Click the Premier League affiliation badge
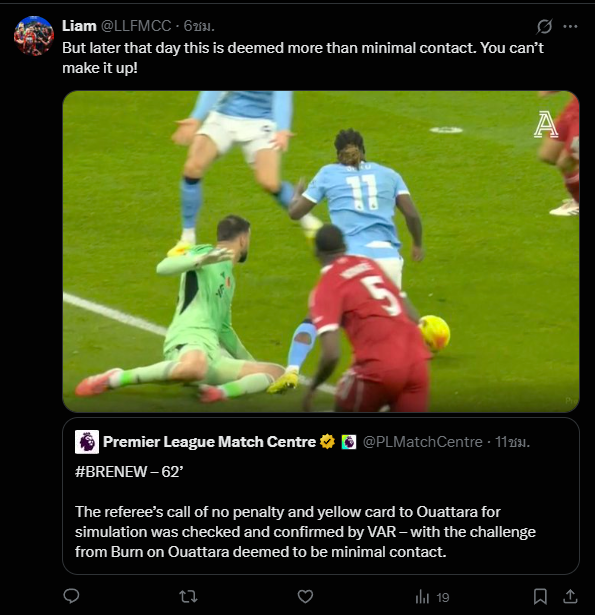This screenshot has width=595, height=615. [x=349, y=442]
